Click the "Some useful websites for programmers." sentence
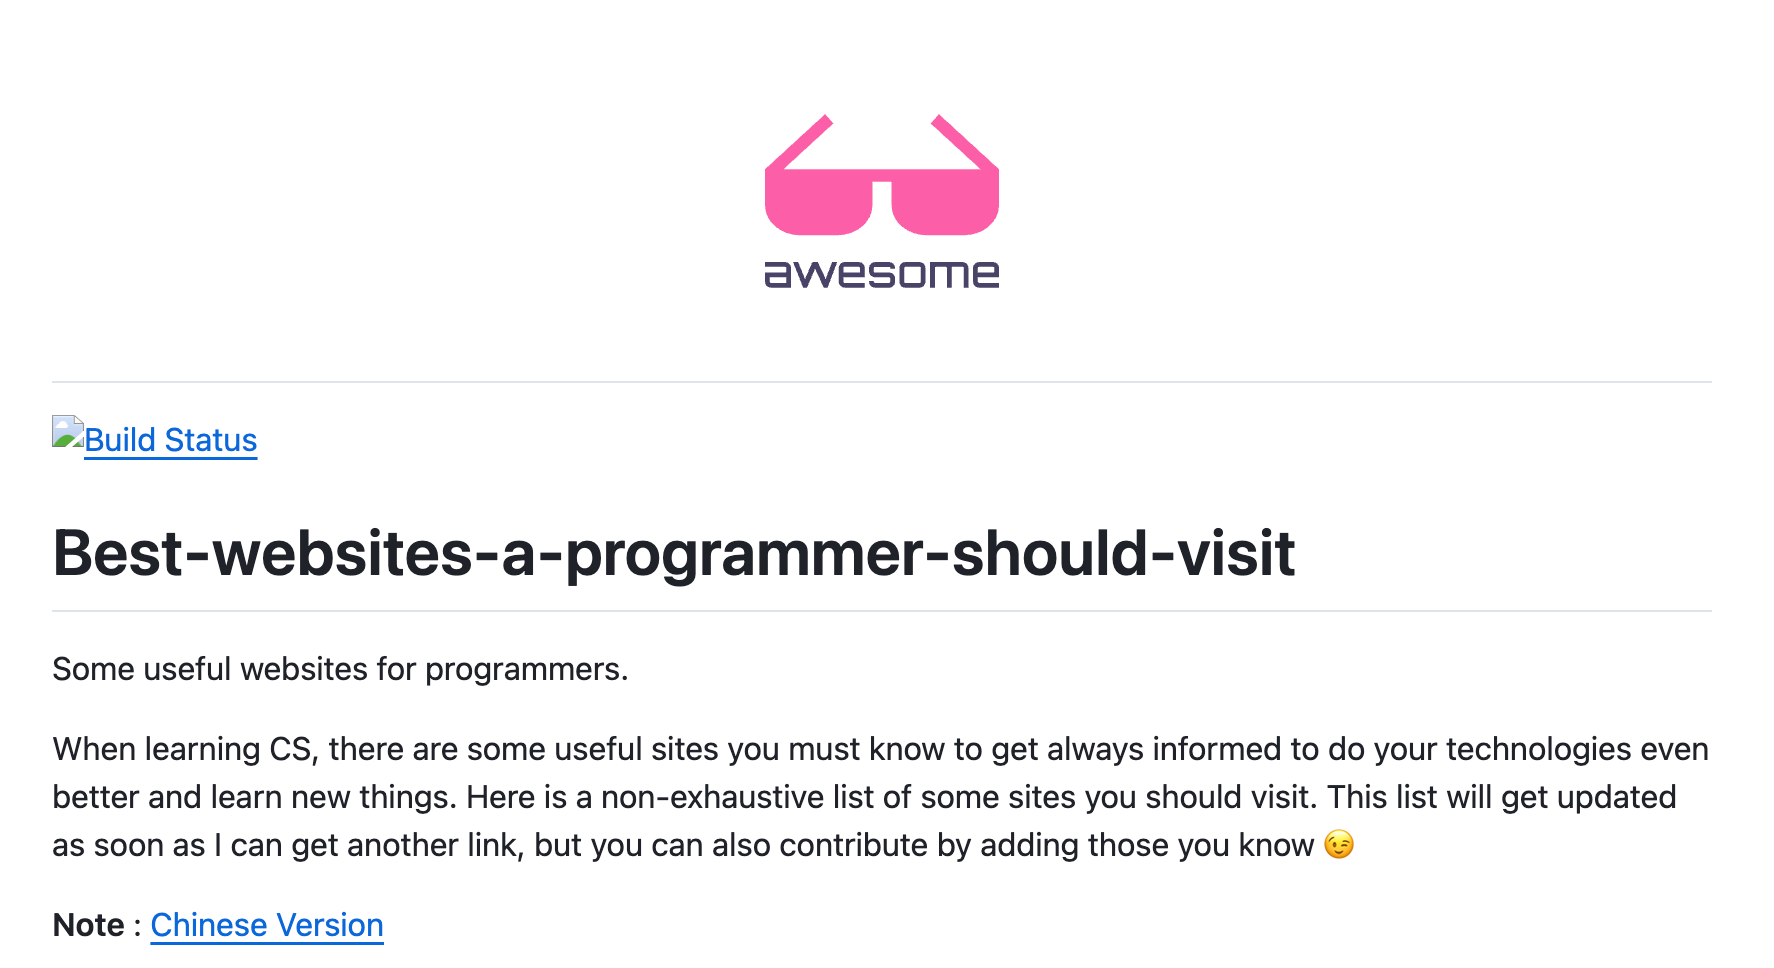Screen dimensions: 1774x968 click(x=340, y=669)
